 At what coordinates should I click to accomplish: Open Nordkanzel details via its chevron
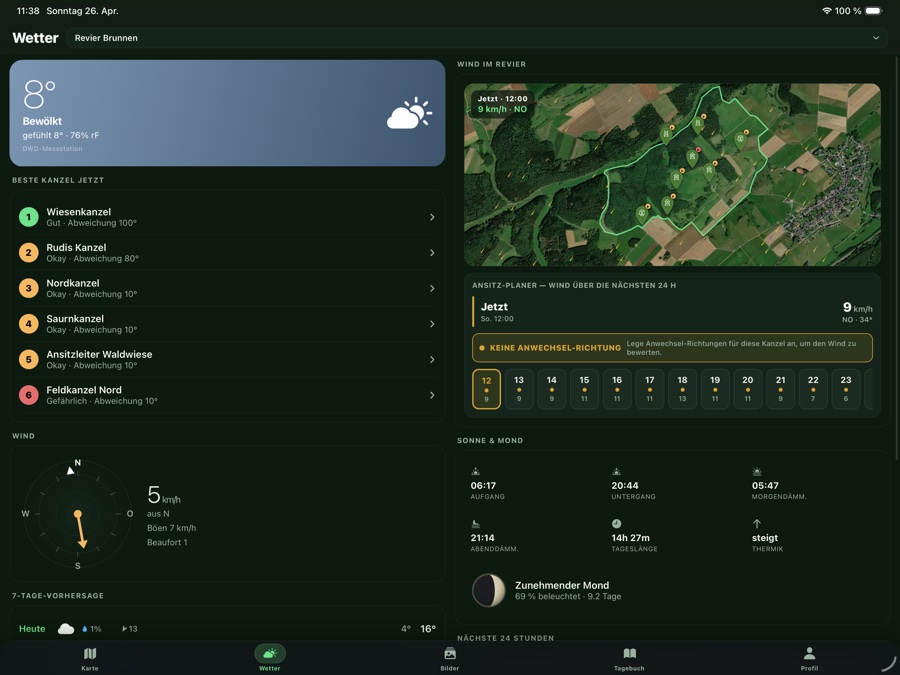(x=432, y=288)
